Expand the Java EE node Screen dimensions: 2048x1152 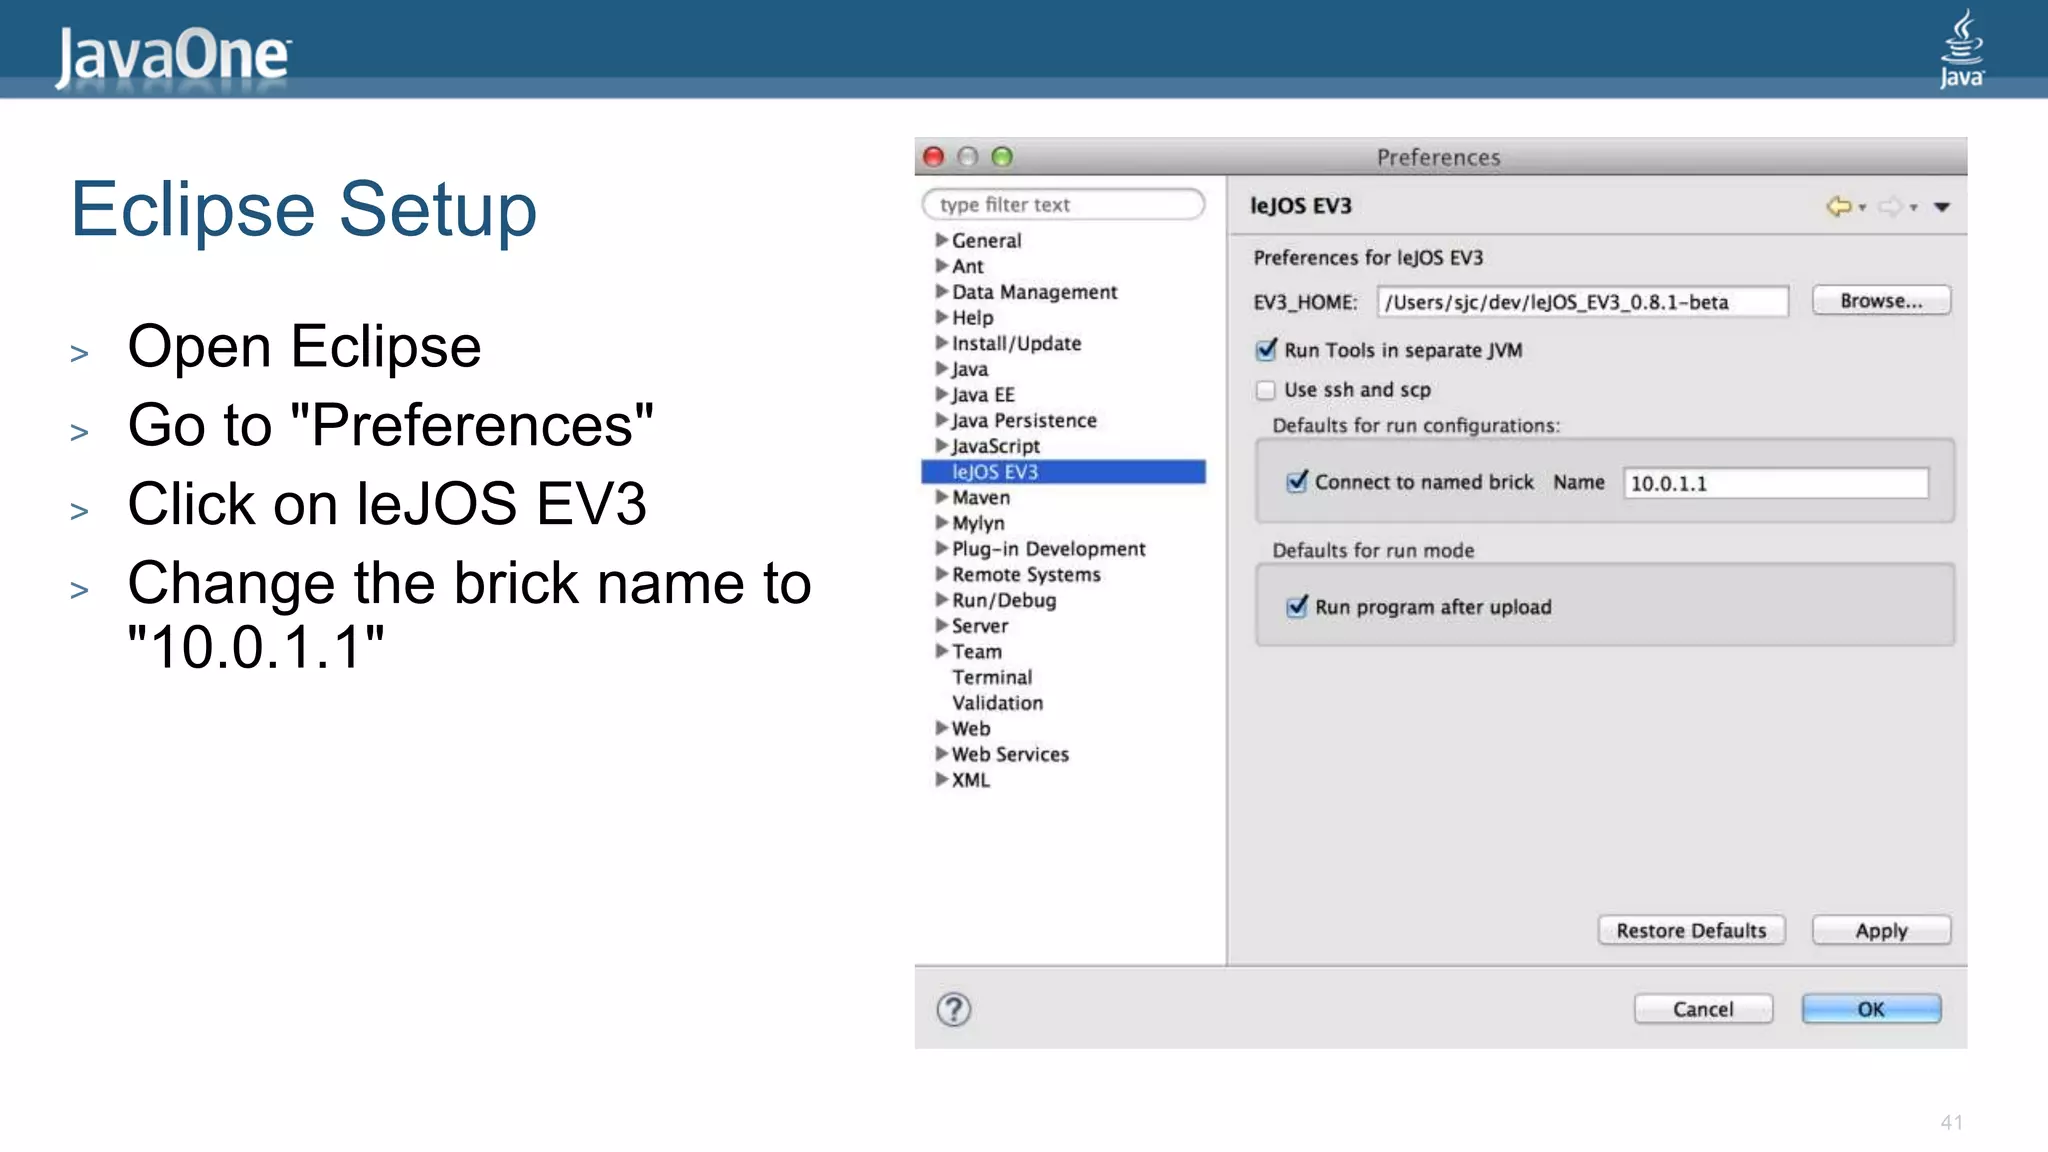tap(941, 394)
